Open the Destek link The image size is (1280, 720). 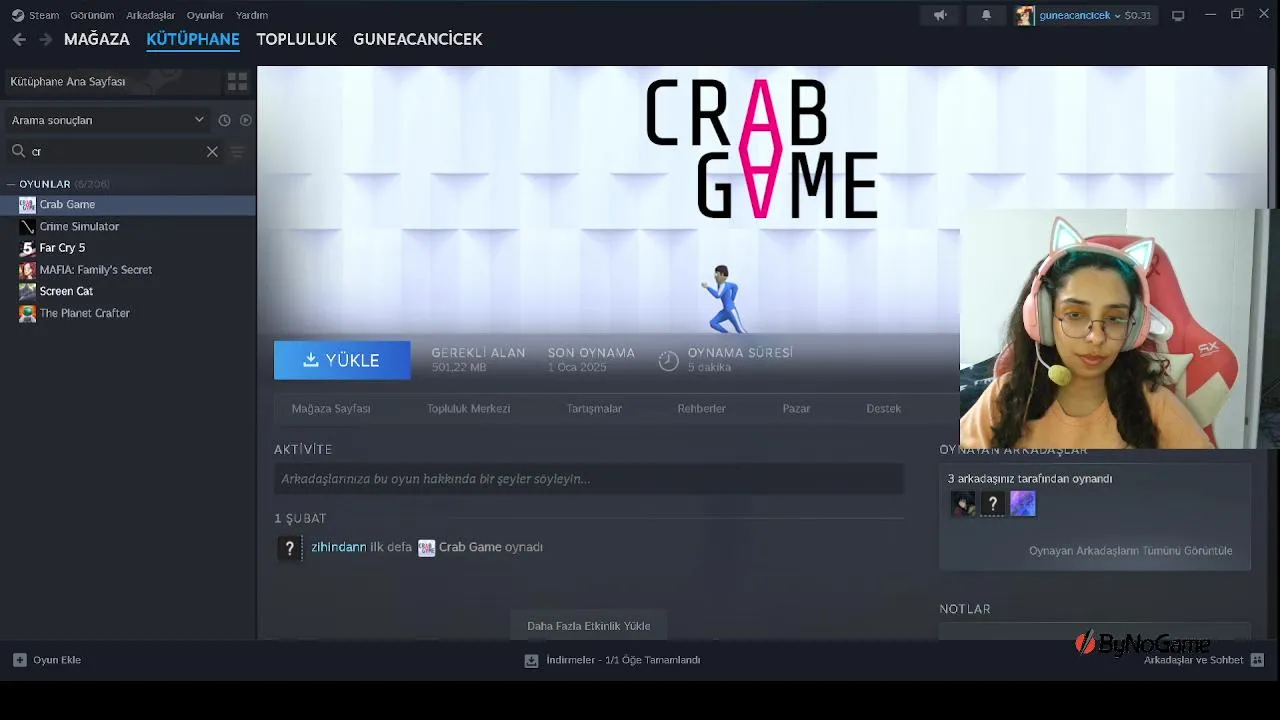click(x=883, y=408)
